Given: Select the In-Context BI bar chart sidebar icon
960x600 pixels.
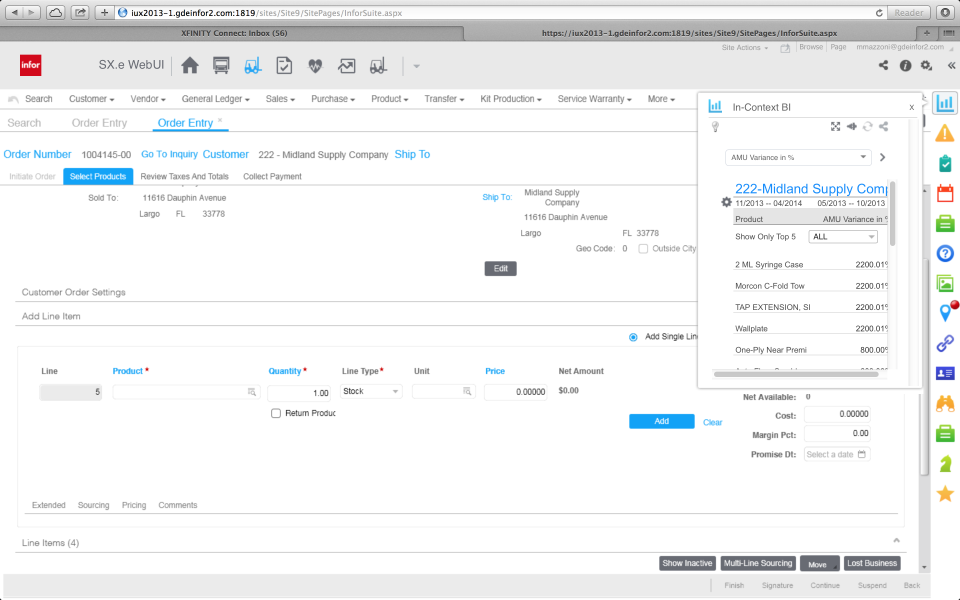Looking at the screenshot, I should [x=945, y=103].
